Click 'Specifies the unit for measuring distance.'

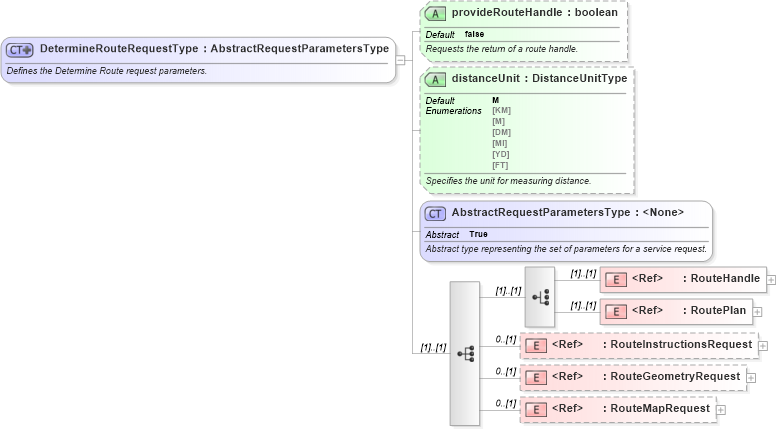[508, 181]
